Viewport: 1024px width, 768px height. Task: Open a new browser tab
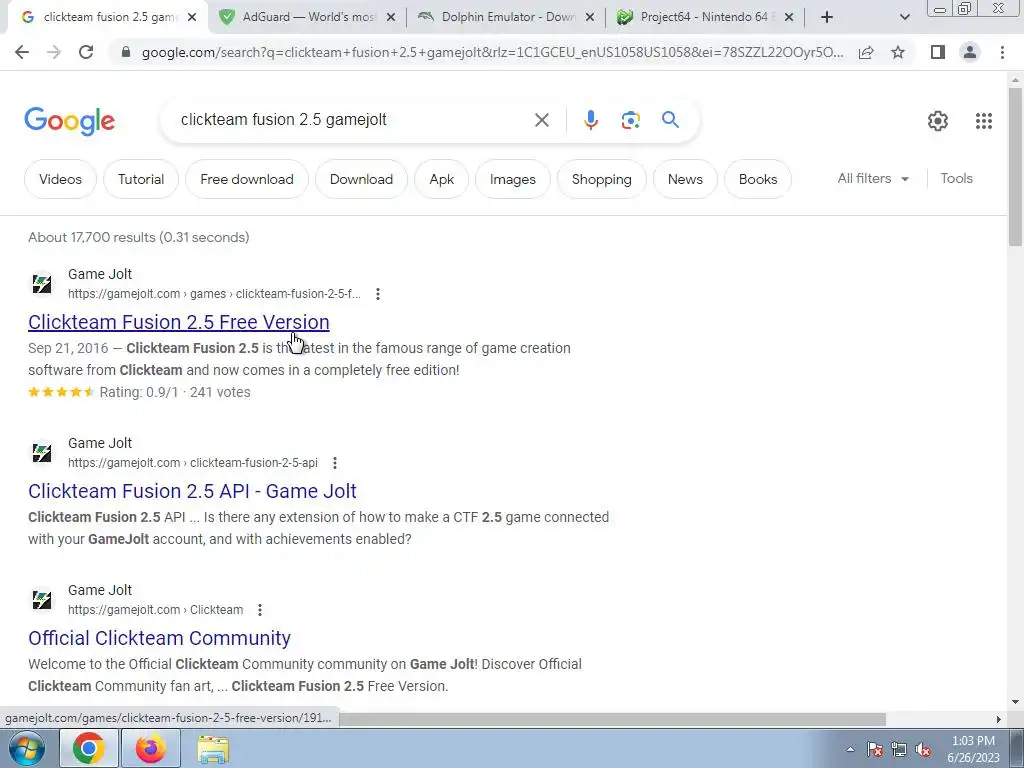point(827,18)
